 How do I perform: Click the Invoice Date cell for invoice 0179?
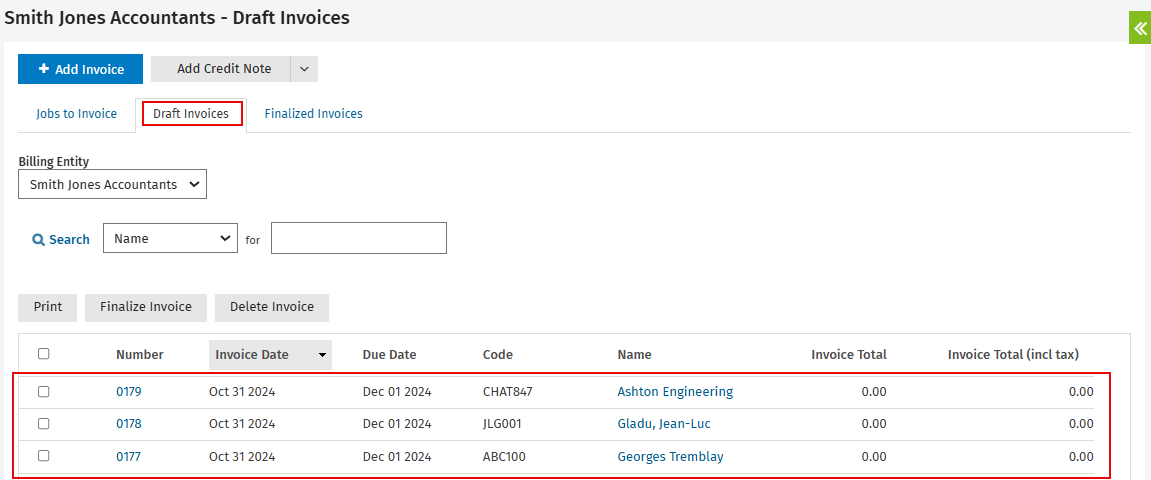(x=242, y=392)
